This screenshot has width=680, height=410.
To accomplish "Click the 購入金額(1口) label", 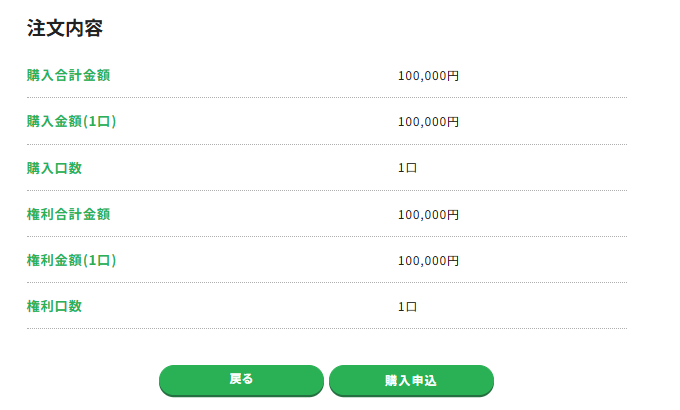I will 72,121.
